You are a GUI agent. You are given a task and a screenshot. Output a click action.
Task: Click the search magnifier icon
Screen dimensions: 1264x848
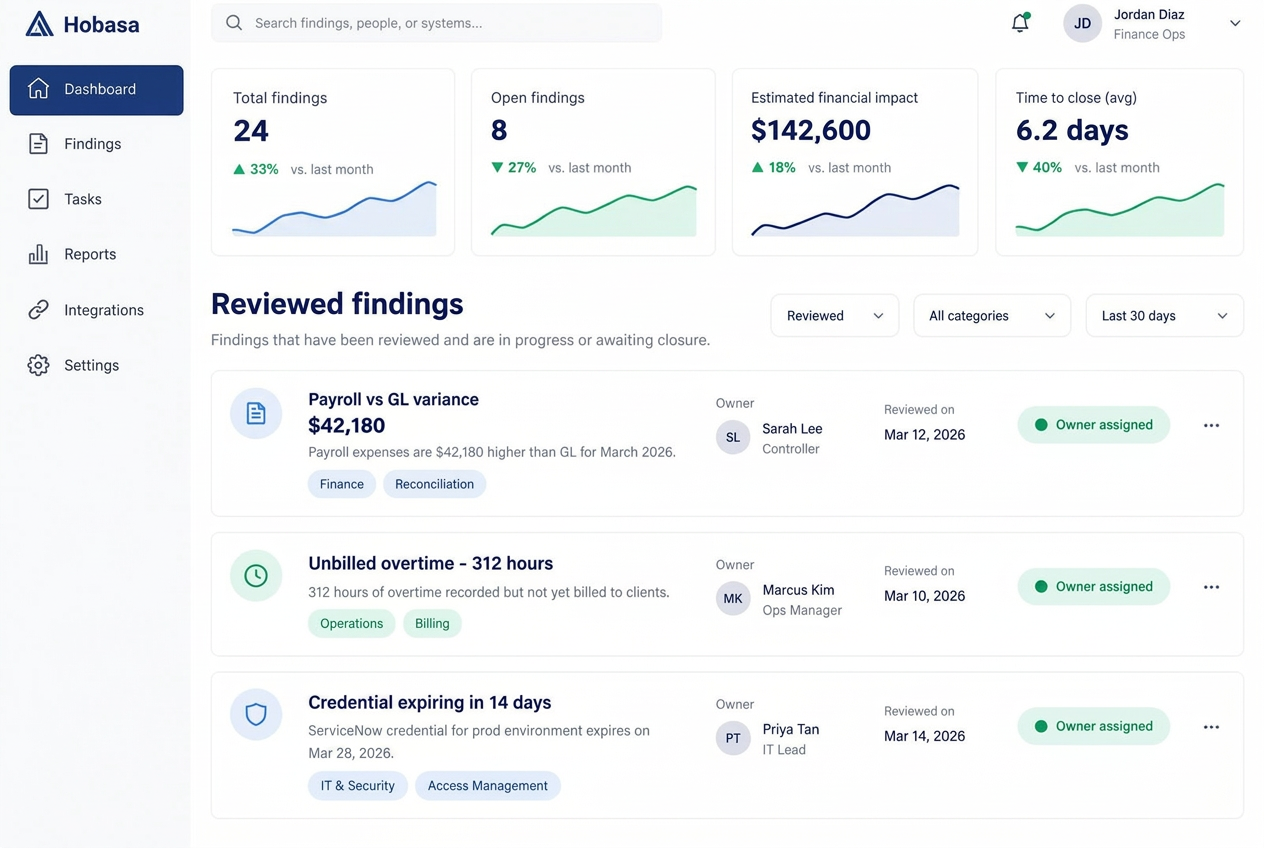[234, 22]
